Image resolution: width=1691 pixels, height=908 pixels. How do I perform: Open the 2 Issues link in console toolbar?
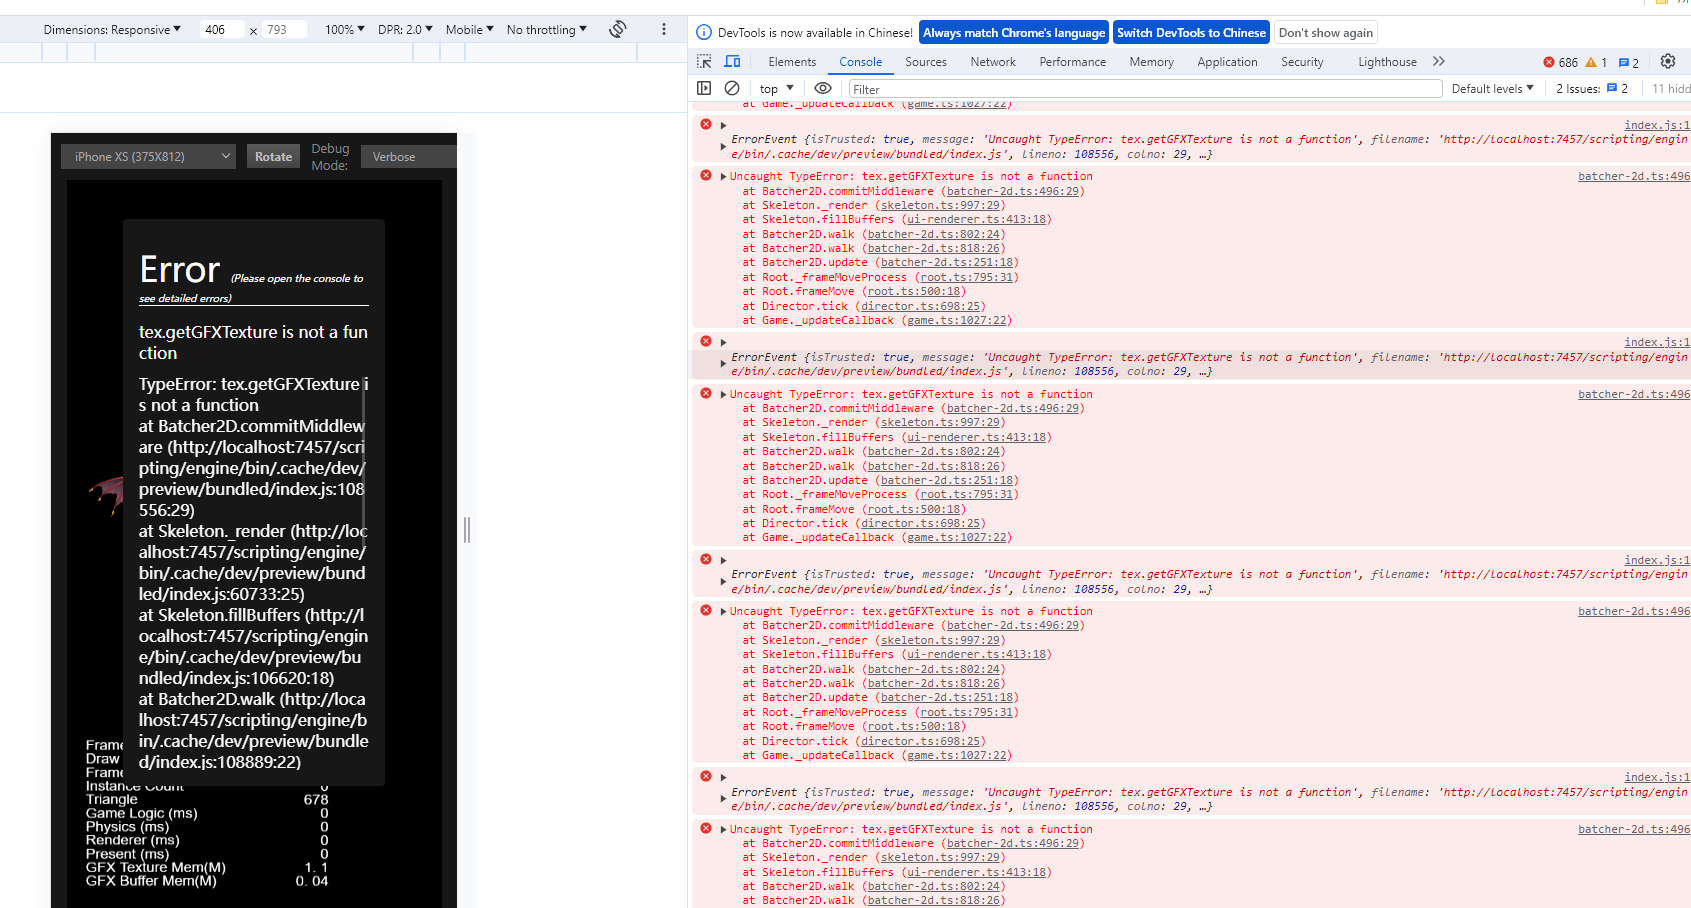(x=1592, y=89)
